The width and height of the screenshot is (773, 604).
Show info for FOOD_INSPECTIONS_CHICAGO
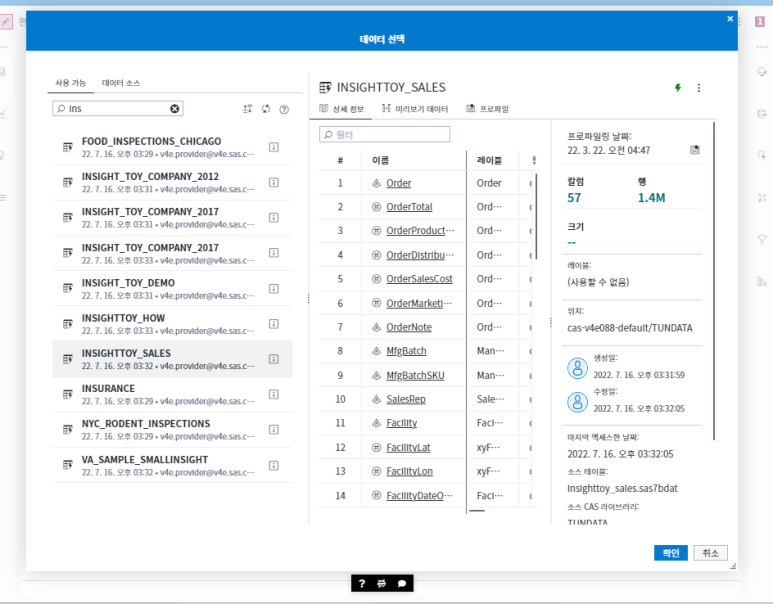(x=274, y=147)
